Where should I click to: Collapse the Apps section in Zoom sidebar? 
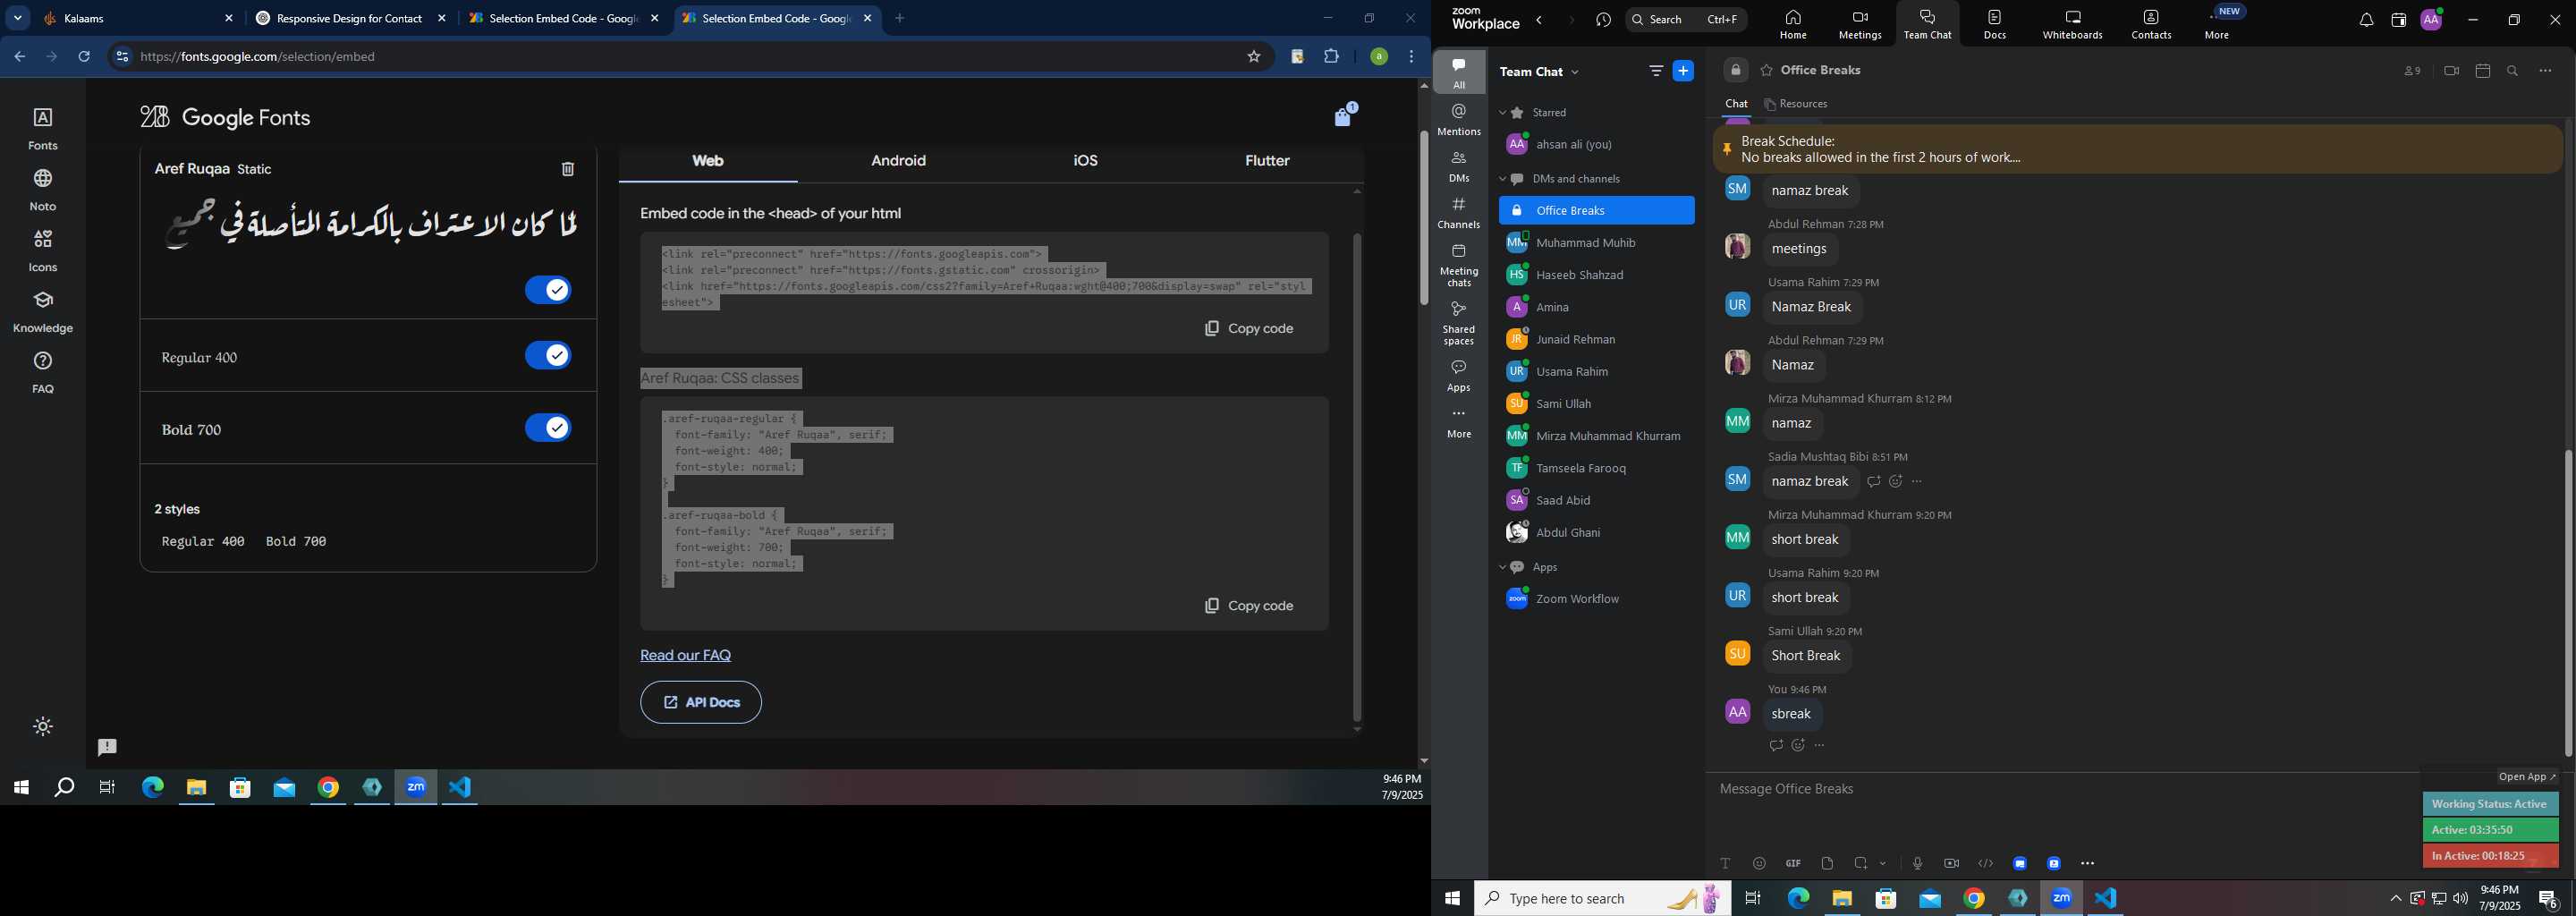coord(1502,567)
